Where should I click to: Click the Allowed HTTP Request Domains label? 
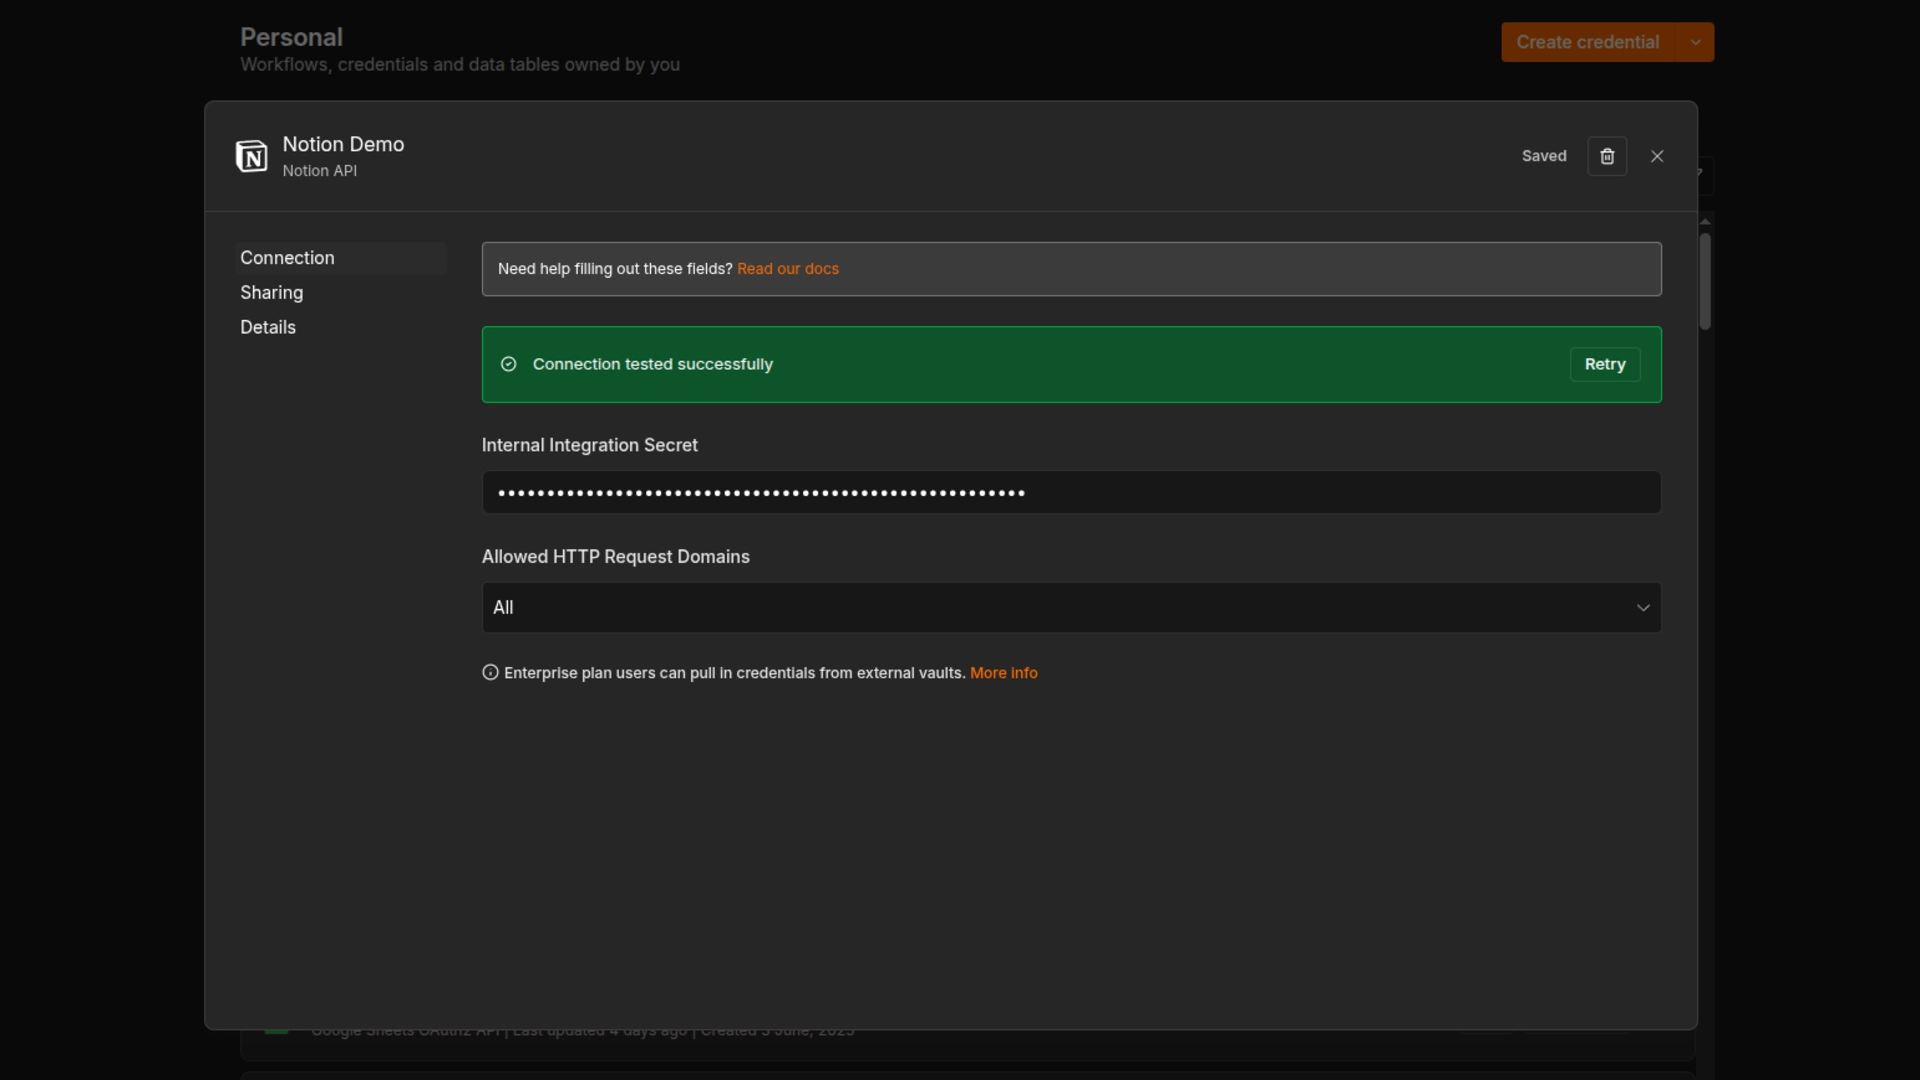click(616, 557)
